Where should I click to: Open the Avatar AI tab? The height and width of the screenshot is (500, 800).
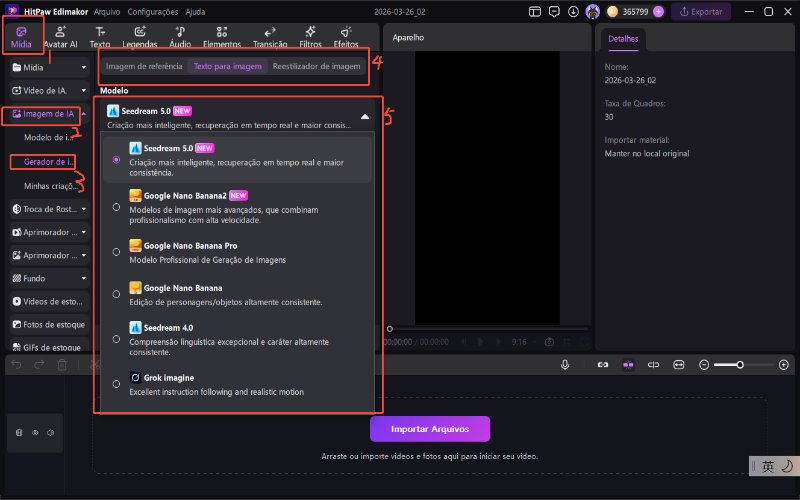[x=60, y=37]
